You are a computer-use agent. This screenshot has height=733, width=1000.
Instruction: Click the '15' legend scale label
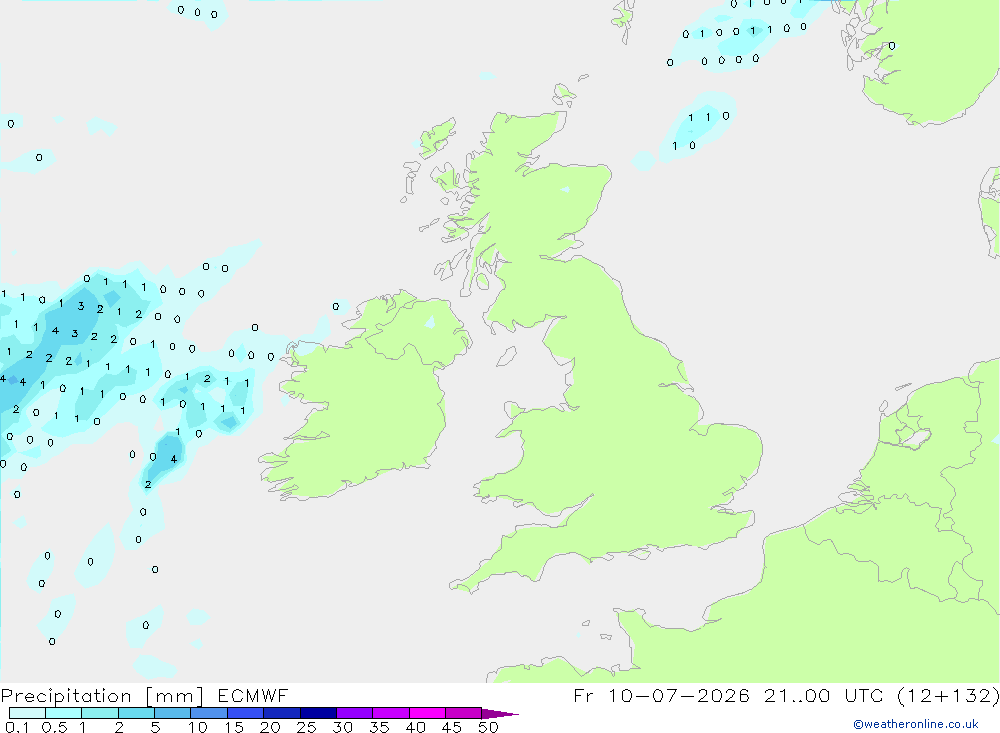pos(234,727)
